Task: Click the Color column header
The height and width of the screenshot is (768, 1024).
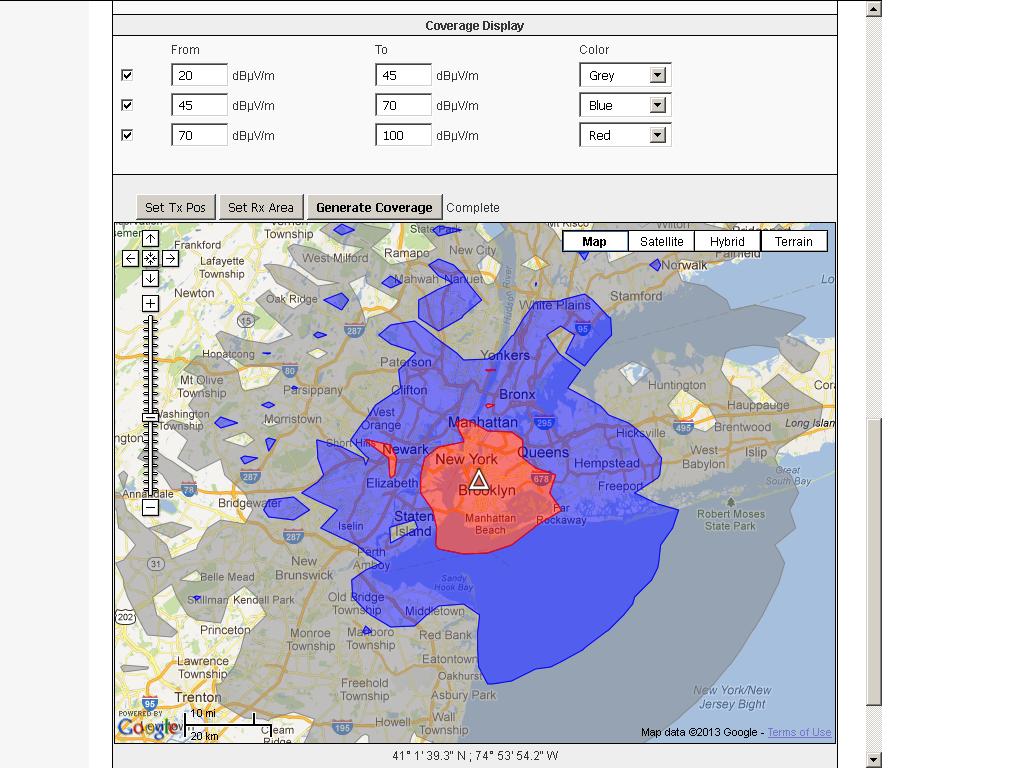Action: [x=594, y=50]
